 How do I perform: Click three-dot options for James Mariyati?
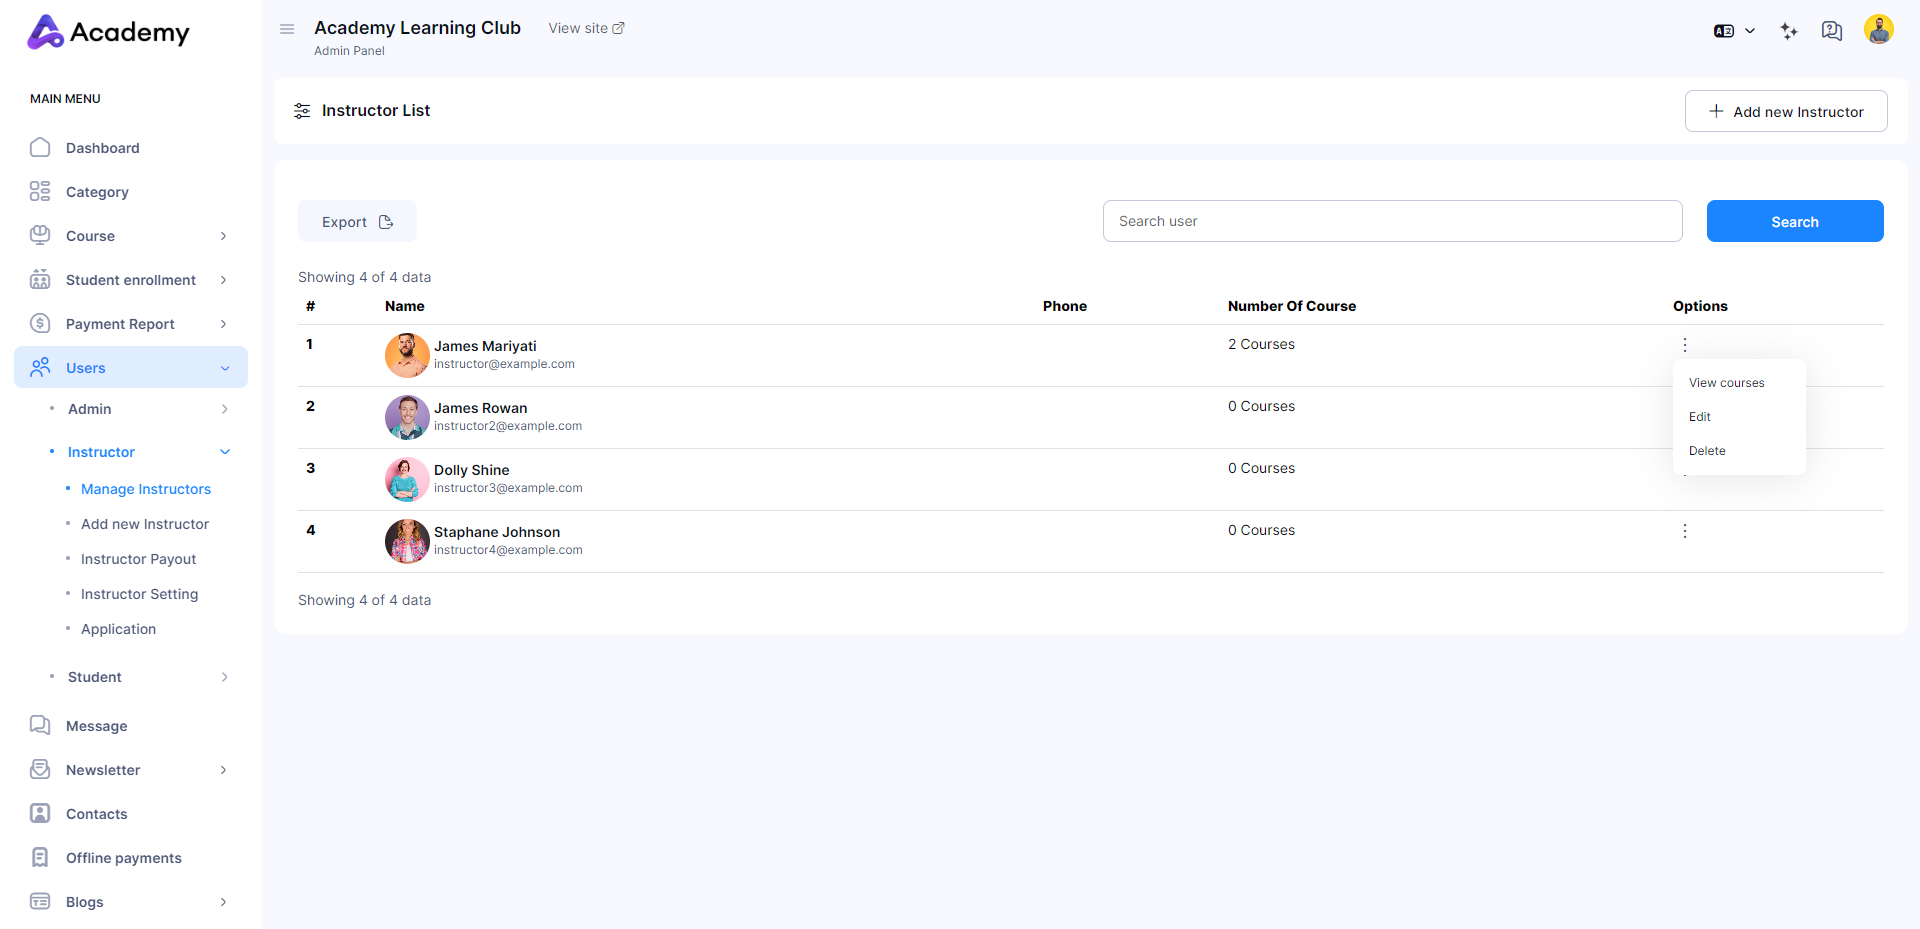[x=1685, y=345]
